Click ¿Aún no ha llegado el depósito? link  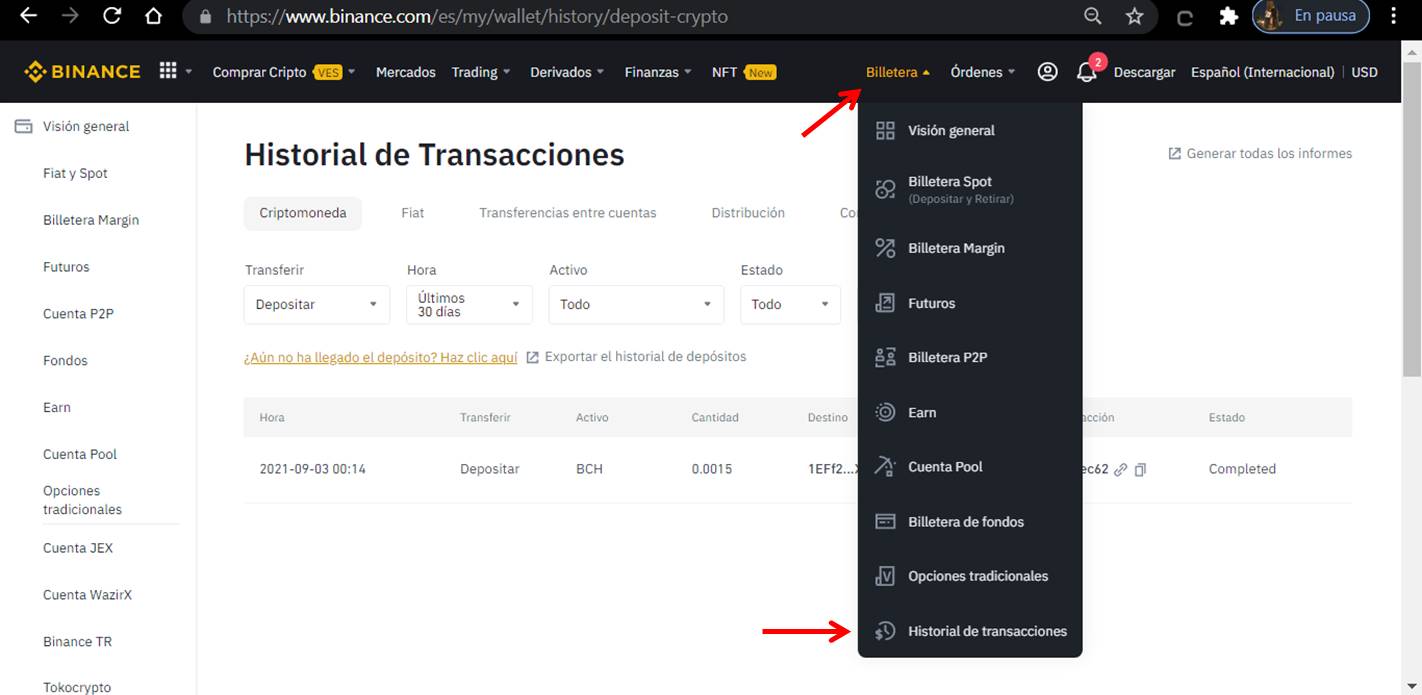point(381,357)
